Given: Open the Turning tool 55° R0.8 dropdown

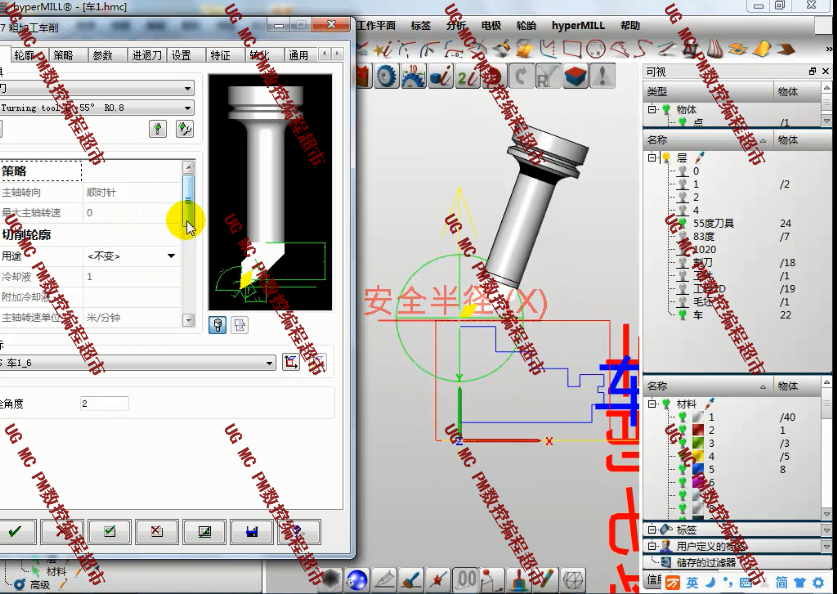Looking at the screenshot, I should point(187,108).
